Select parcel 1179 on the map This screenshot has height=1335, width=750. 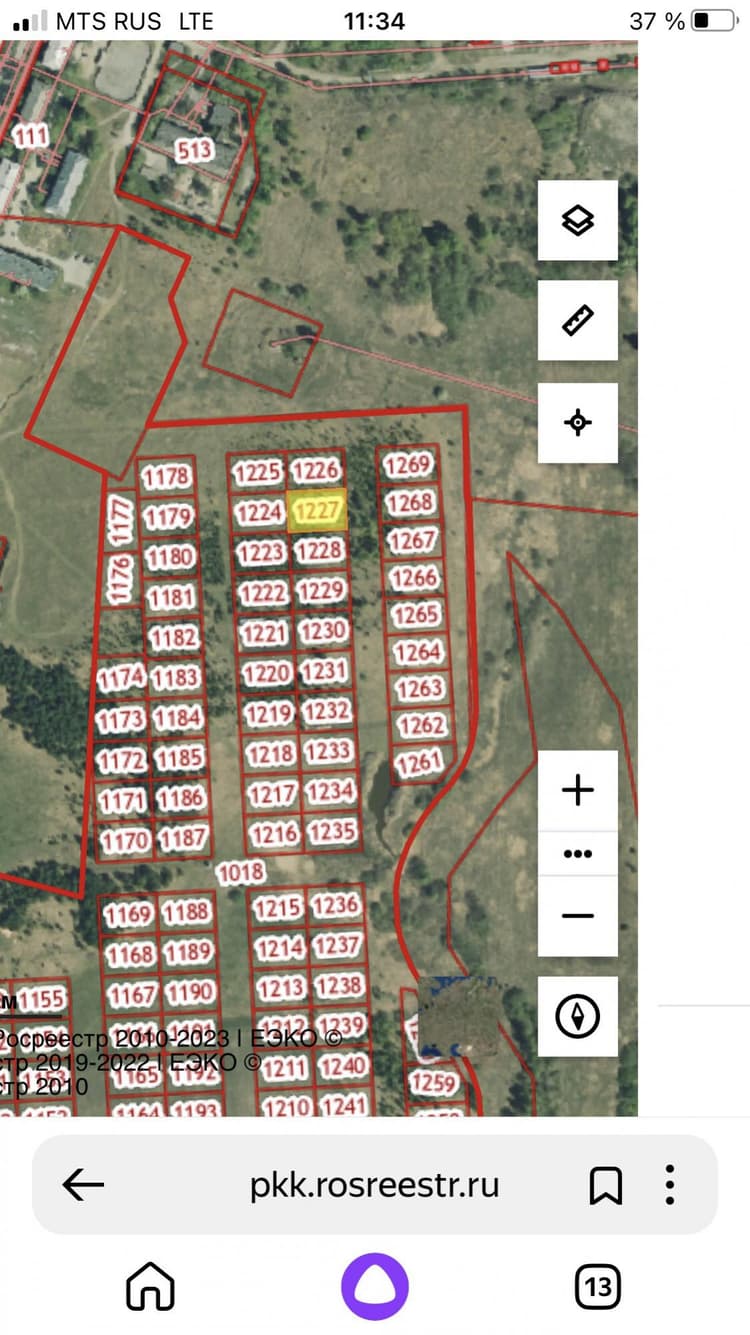[x=168, y=517]
